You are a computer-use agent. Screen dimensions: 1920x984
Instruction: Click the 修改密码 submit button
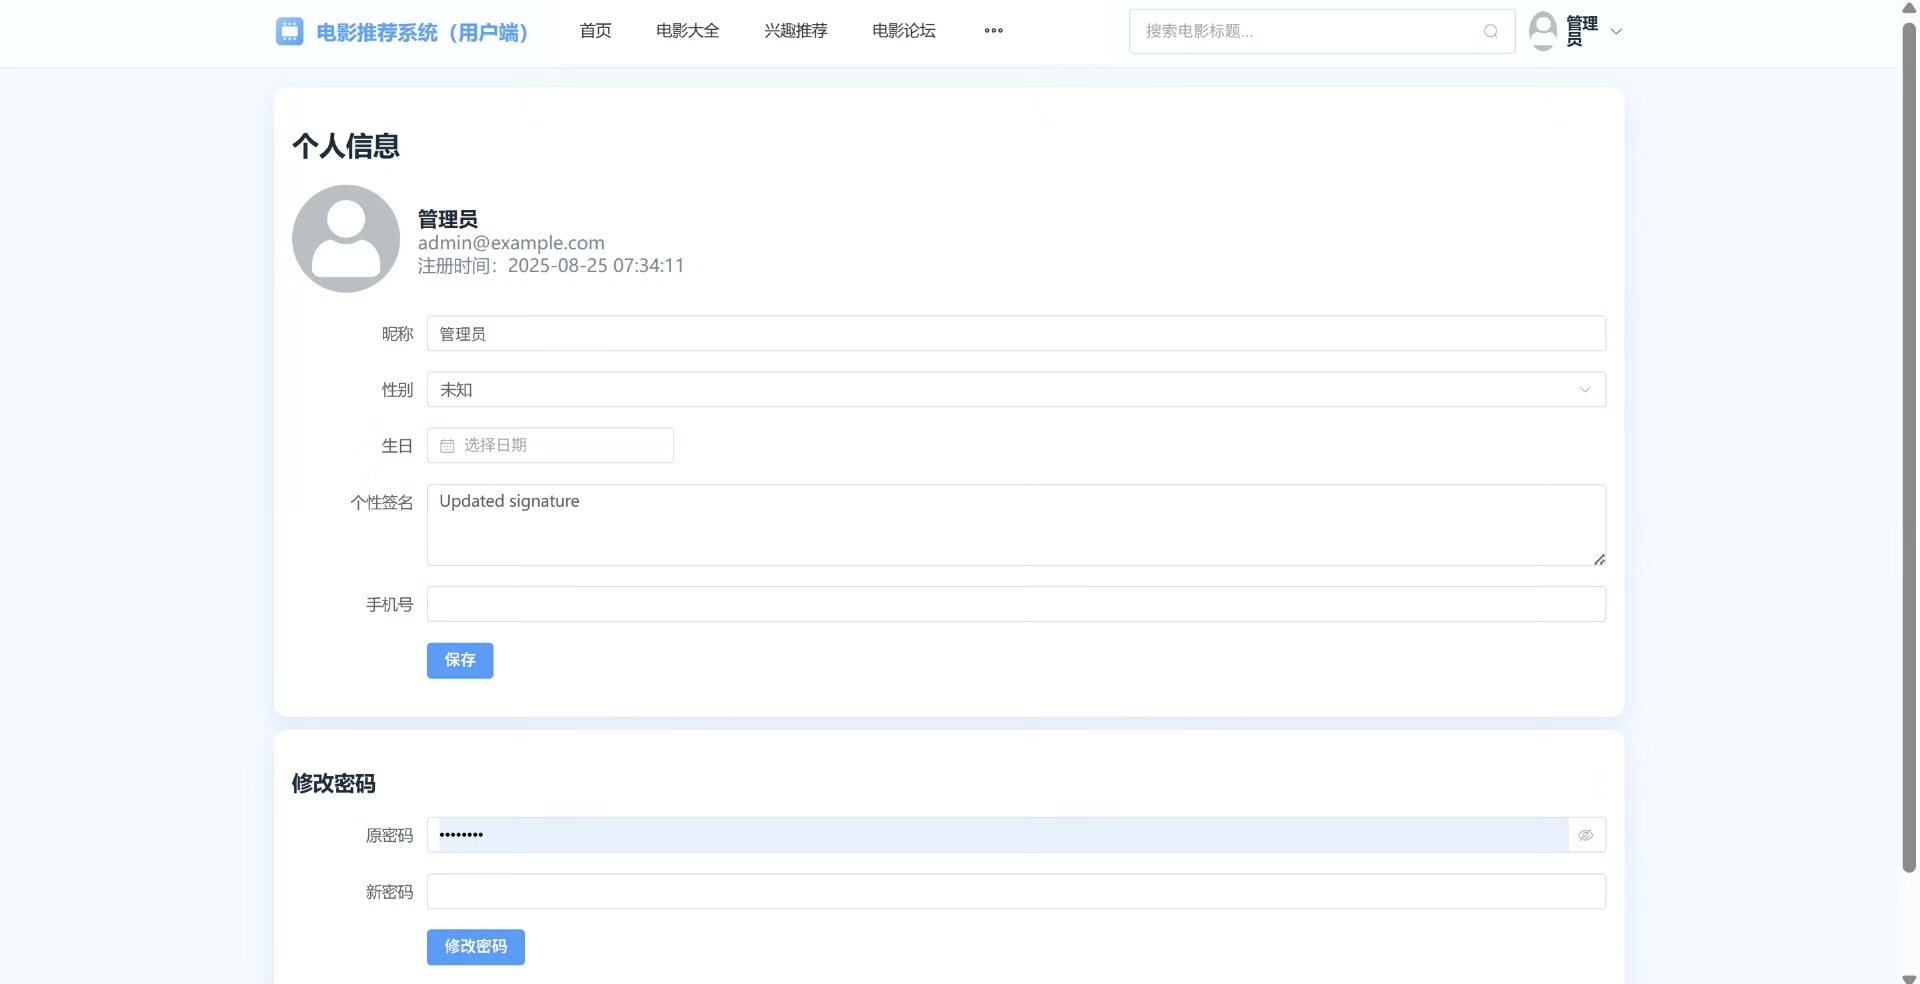pos(475,947)
